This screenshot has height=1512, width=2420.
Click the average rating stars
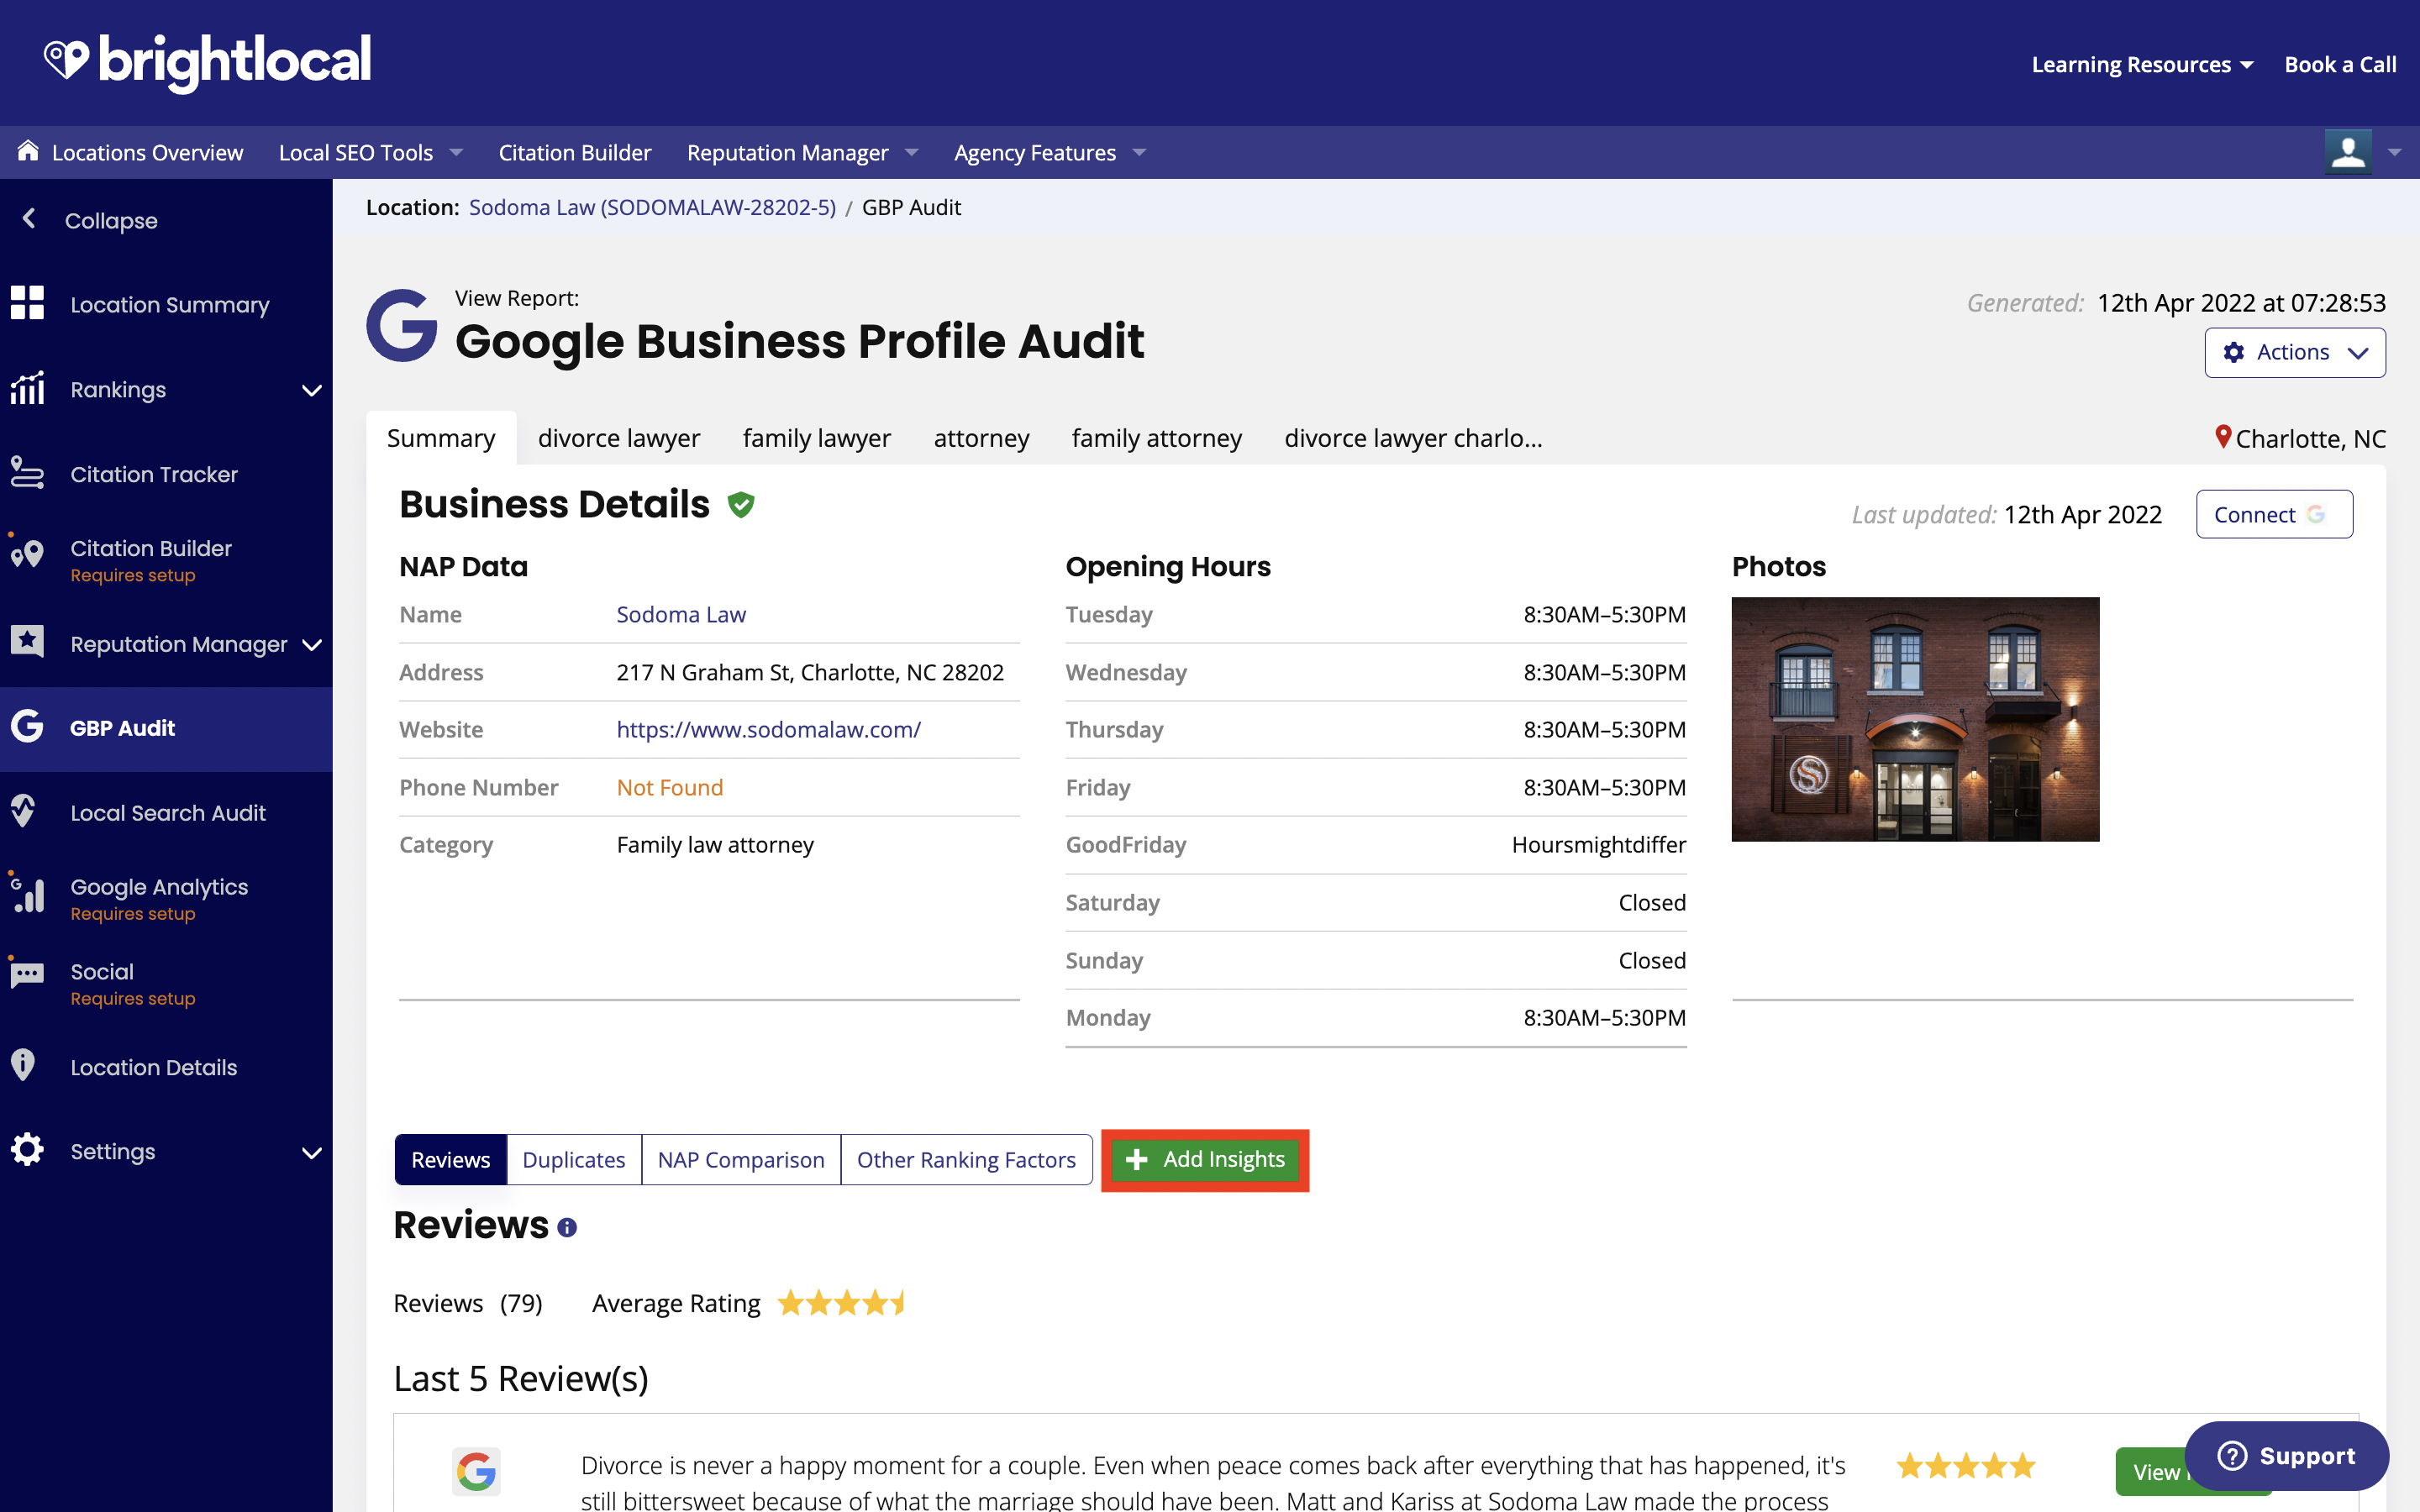click(842, 1303)
